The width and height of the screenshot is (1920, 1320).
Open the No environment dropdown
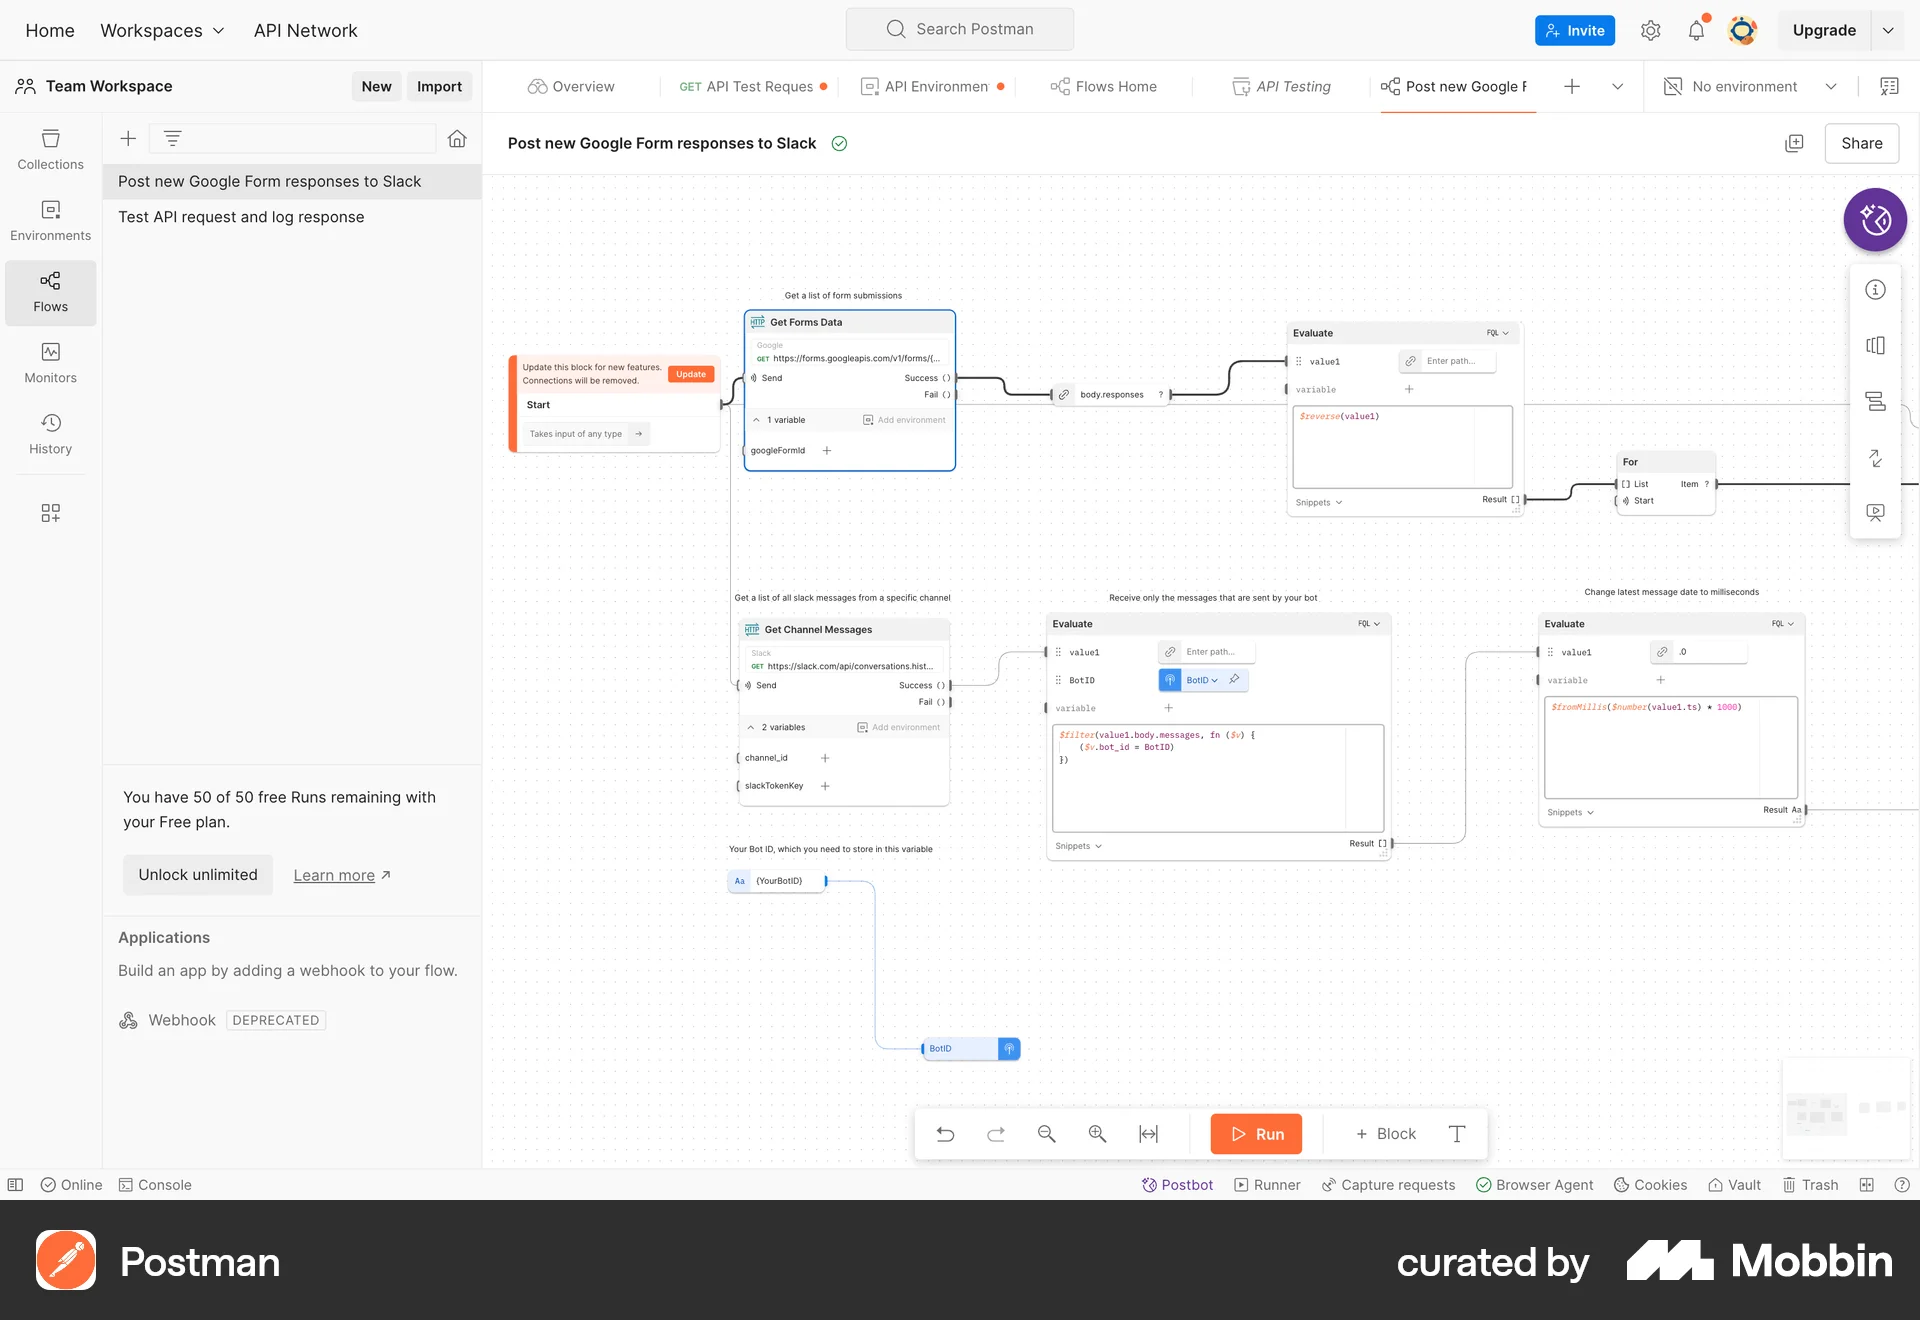tap(1743, 86)
